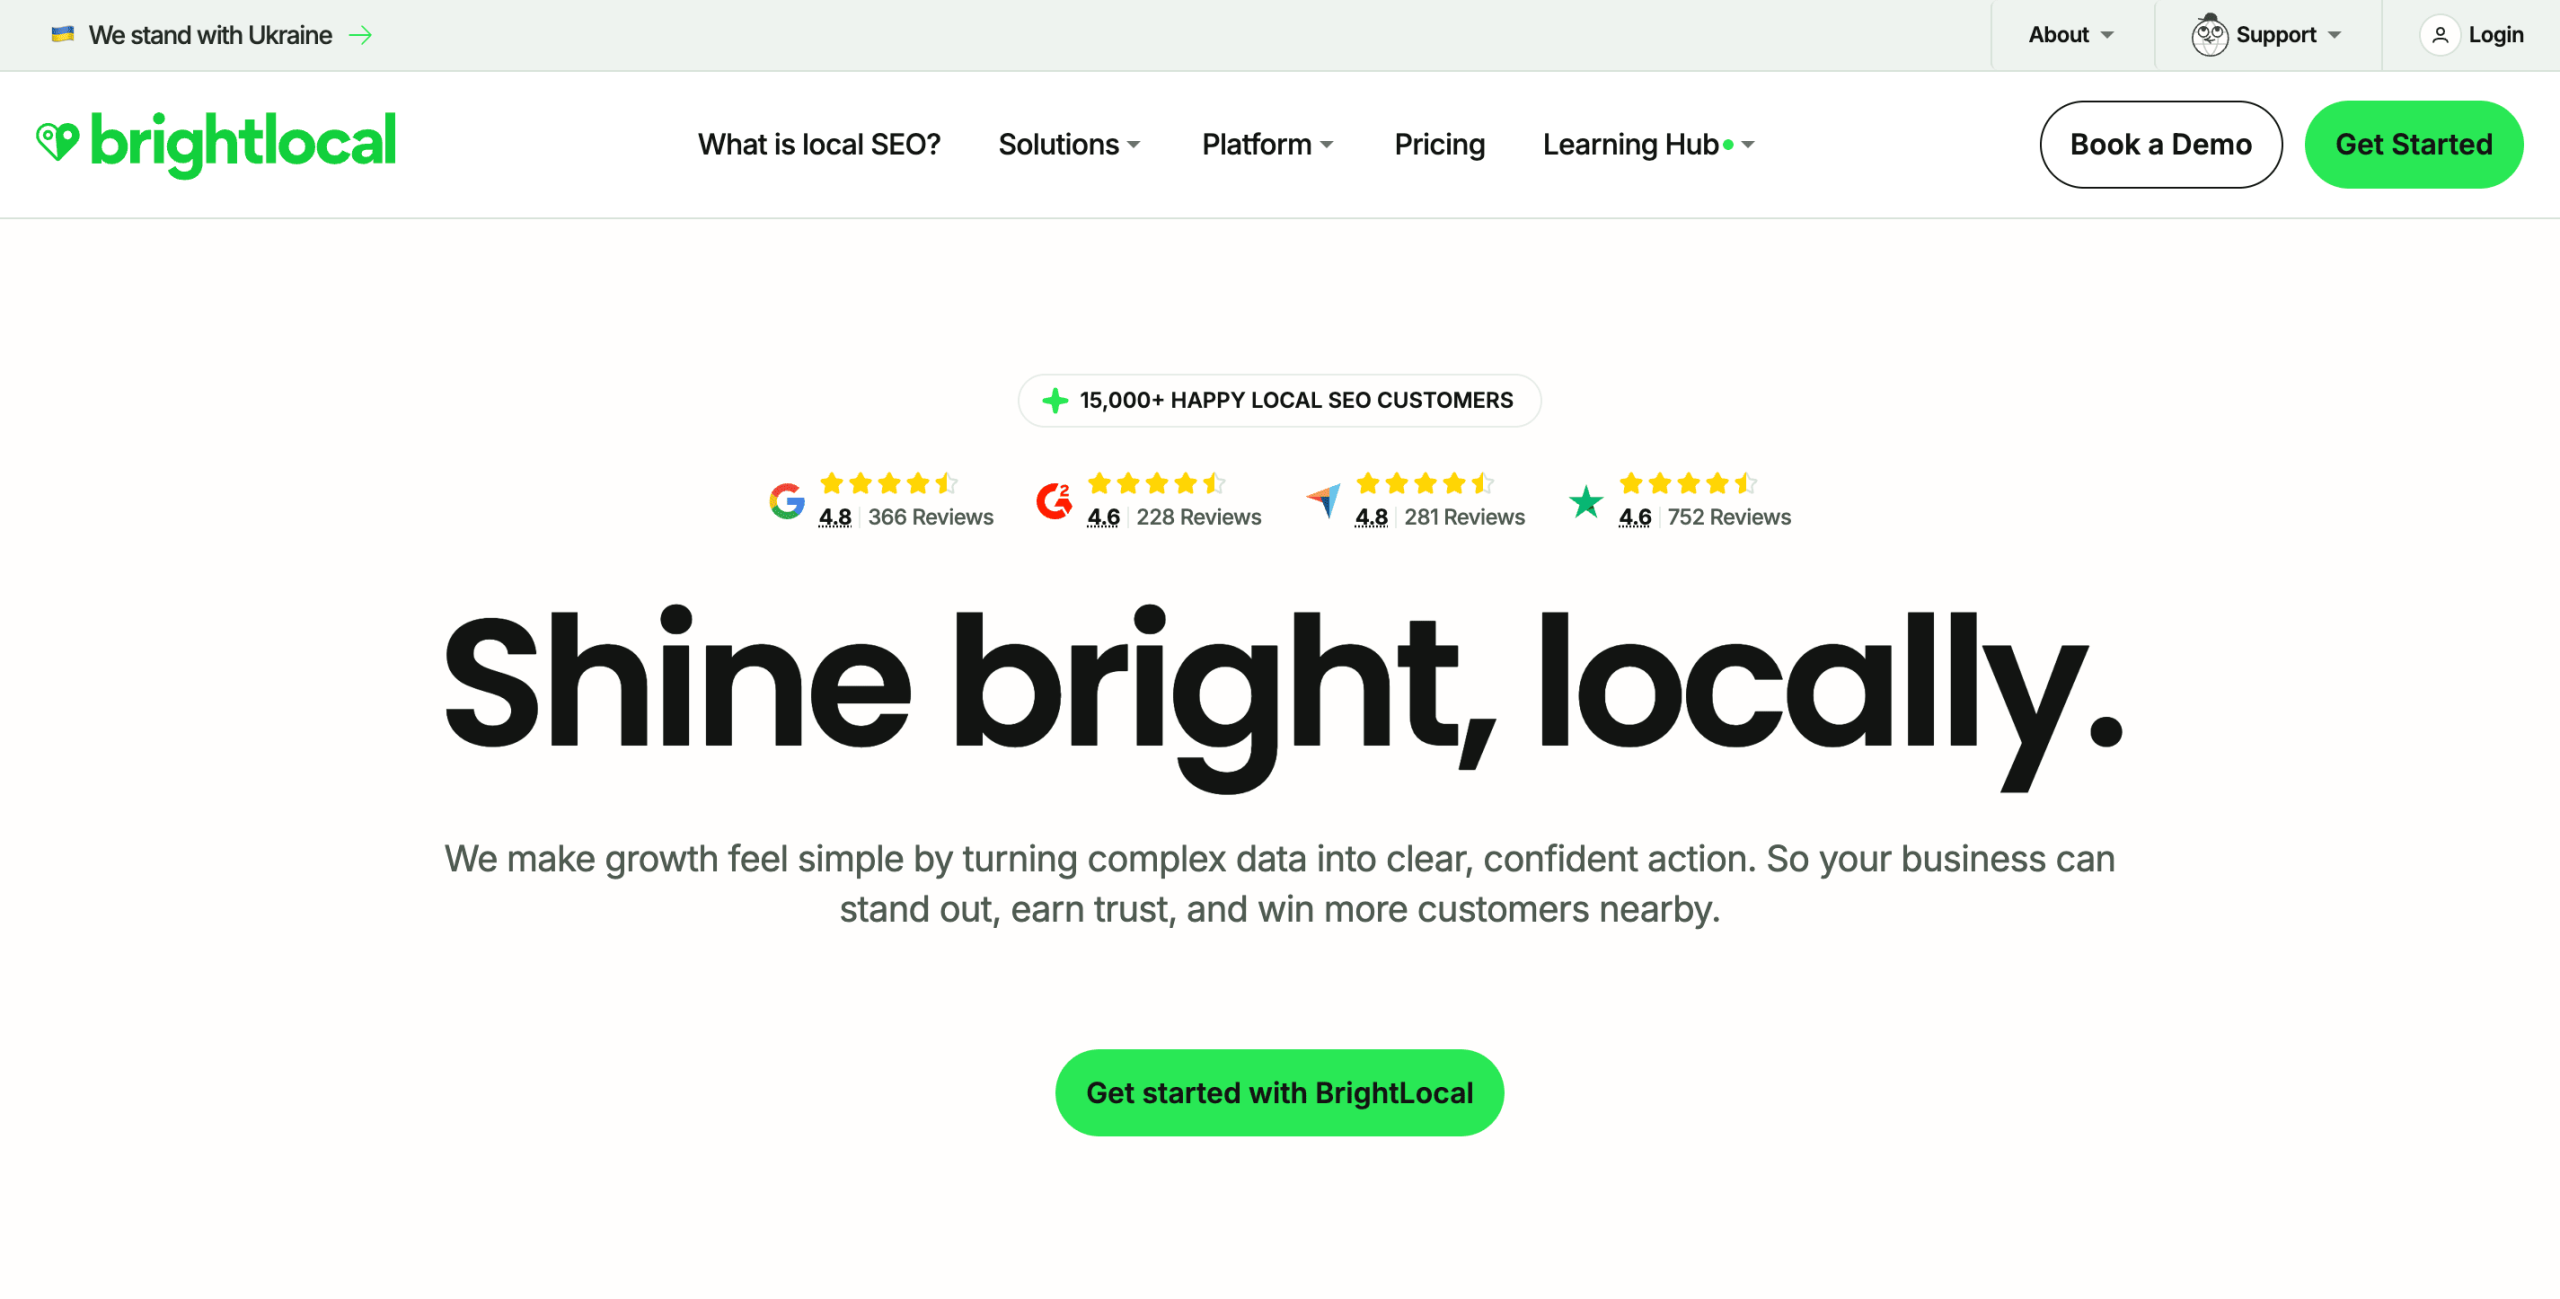The image size is (2560, 1299).
Task: Click the 15,000+ Happy Local SEO Customers badge
Action: pos(1280,401)
